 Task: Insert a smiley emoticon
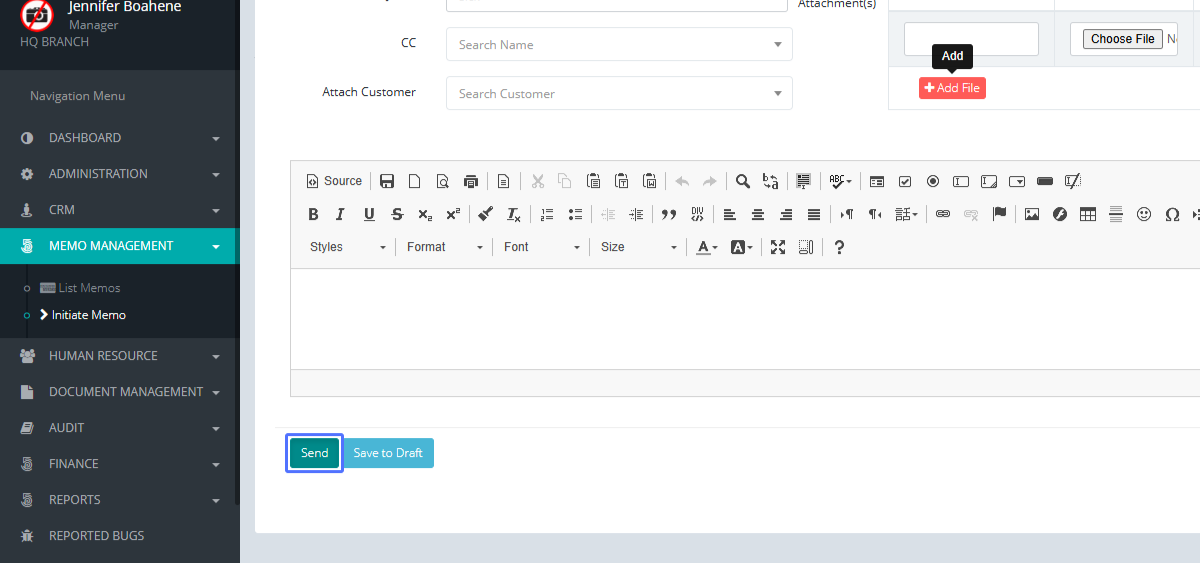click(x=1144, y=214)
